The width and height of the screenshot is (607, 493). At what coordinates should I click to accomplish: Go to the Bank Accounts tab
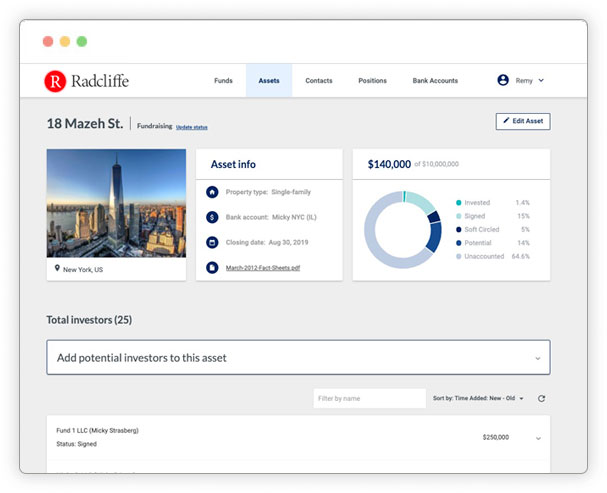[435, 80]
